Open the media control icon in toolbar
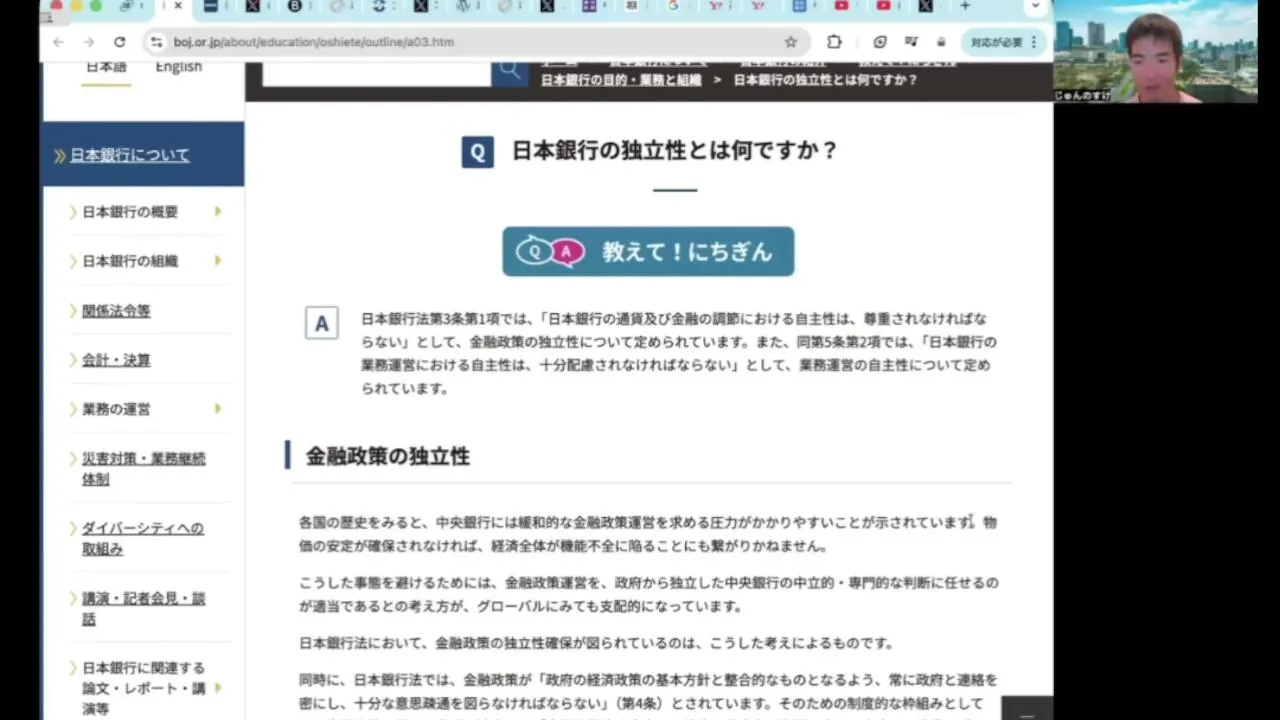The width and height of the screenshot is (1280, 720). (x=911, y=42)
